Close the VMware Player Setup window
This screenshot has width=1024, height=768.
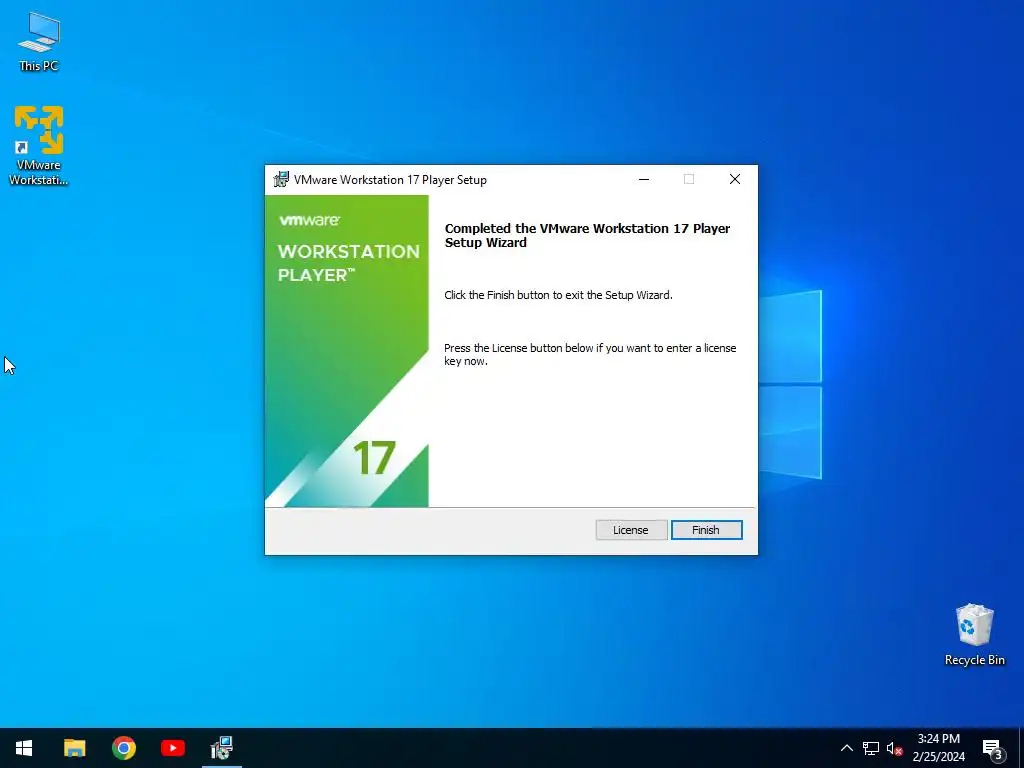(735, 179)
